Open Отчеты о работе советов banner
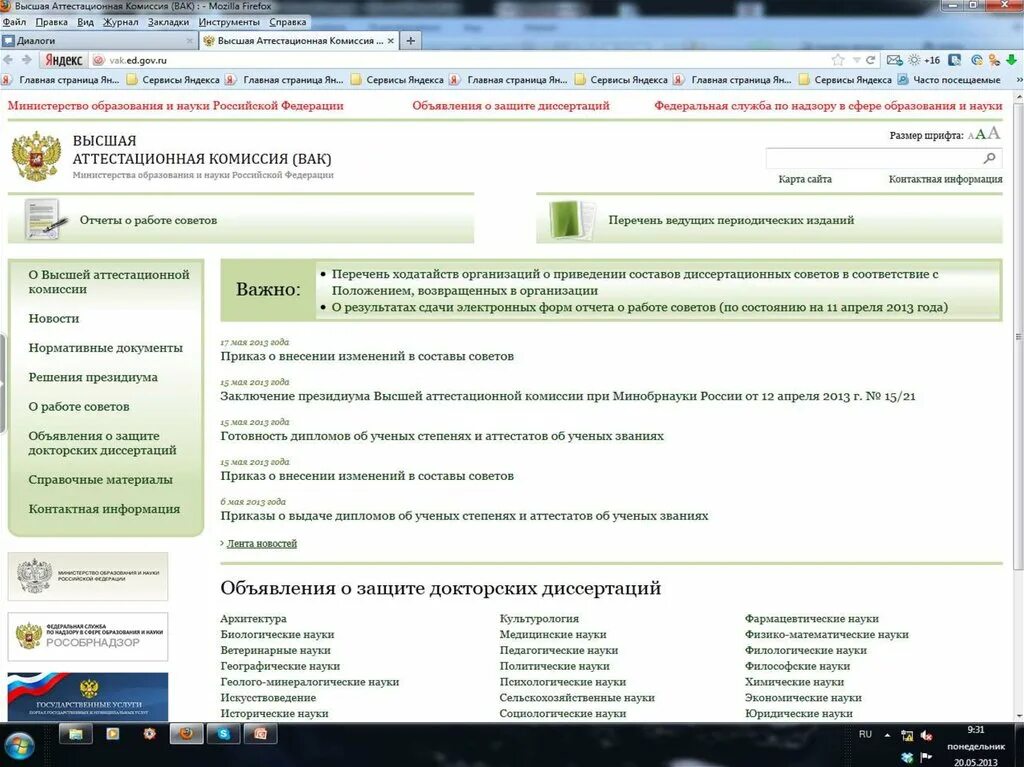This screenshot has width=1024, height=767. point(241,220)
